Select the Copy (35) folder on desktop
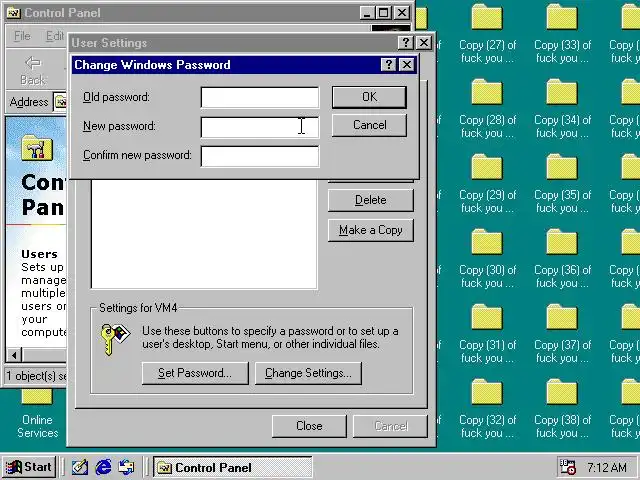The width and height of the screenshot is (640, 480). point(562,184)
